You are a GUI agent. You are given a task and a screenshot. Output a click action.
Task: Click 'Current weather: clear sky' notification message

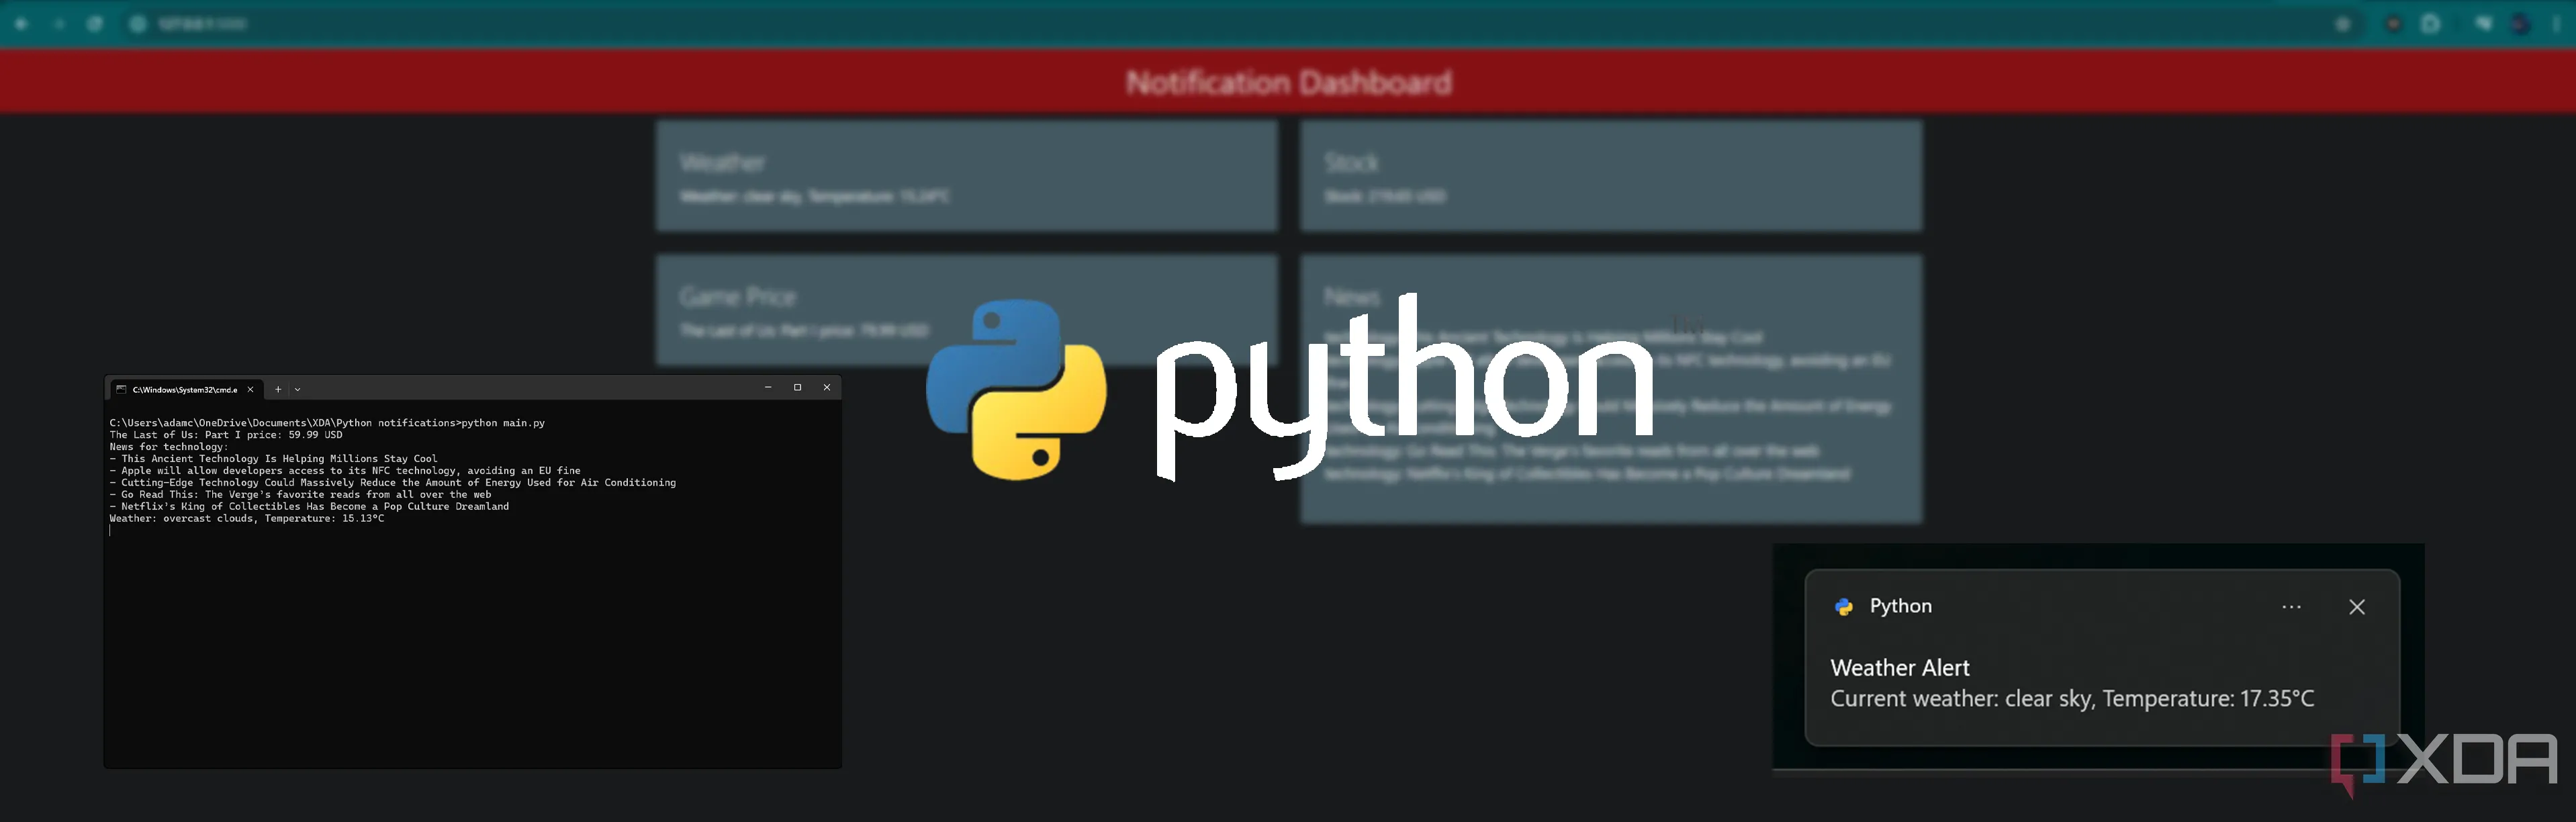tap(2072, 698)
